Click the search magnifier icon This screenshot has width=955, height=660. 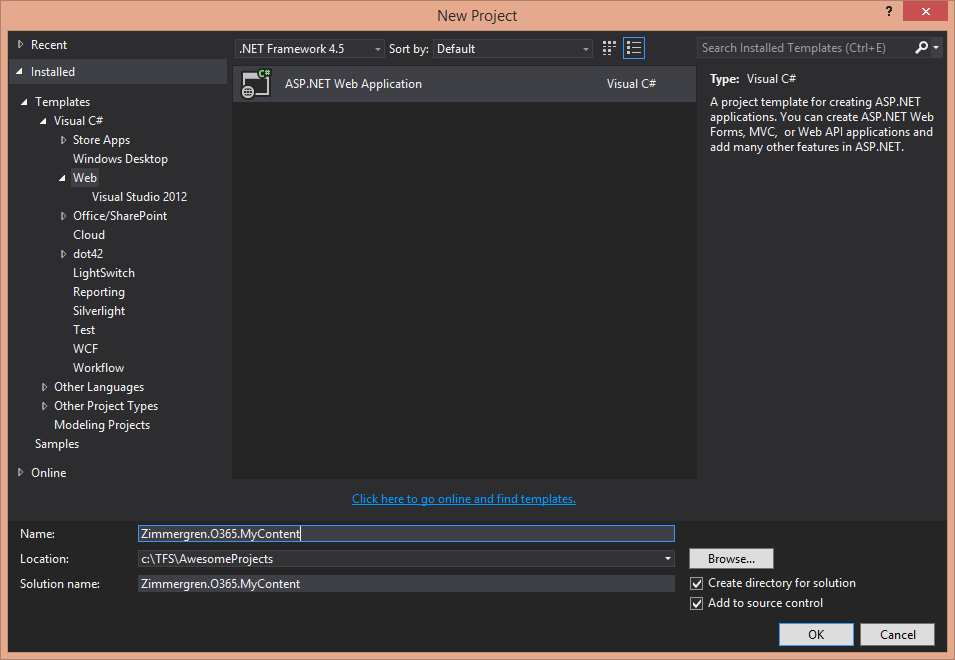tap(921, 47)
